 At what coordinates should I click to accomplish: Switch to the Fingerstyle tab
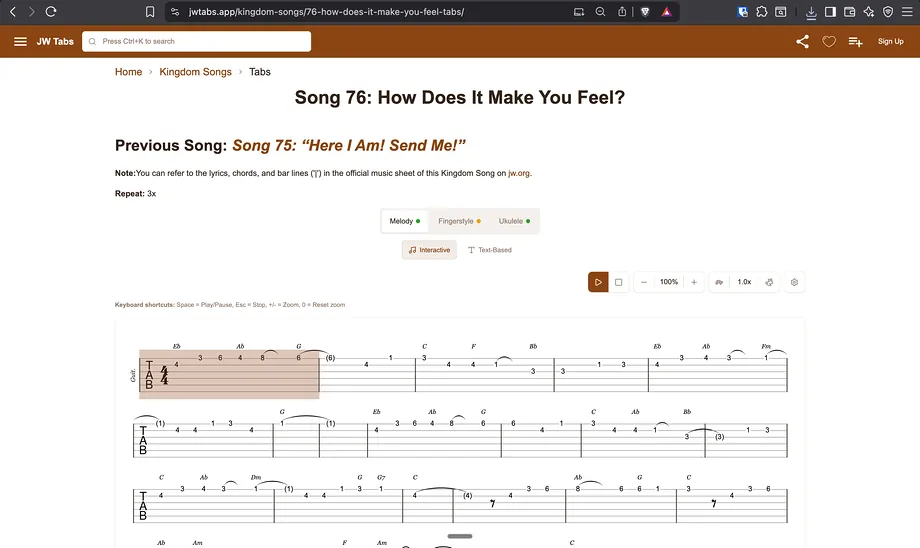(x=459, y=221)
